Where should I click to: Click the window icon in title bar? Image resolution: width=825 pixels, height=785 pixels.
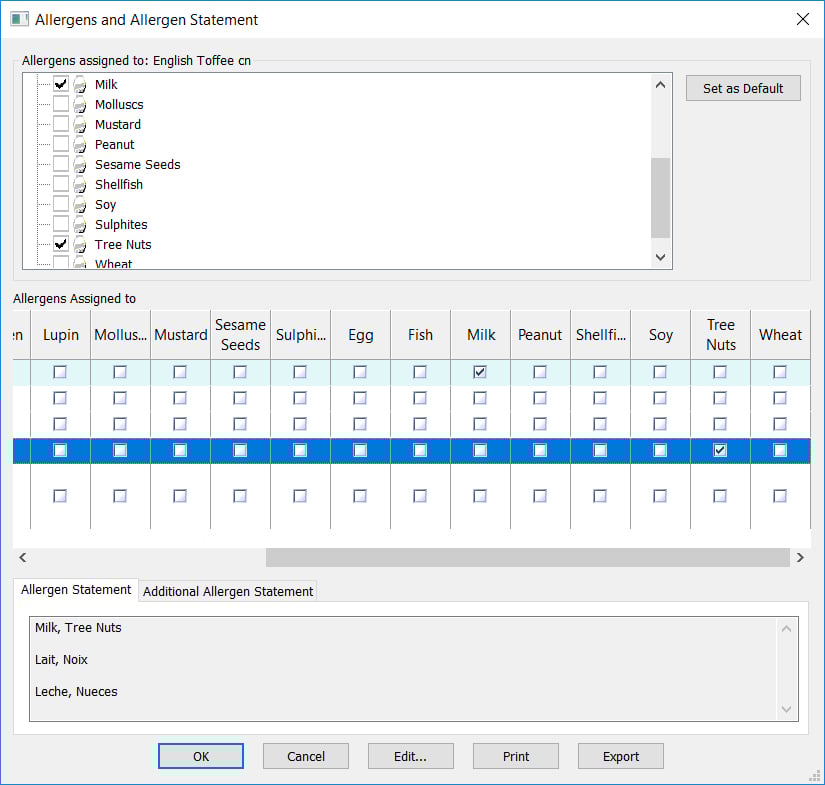18,19
